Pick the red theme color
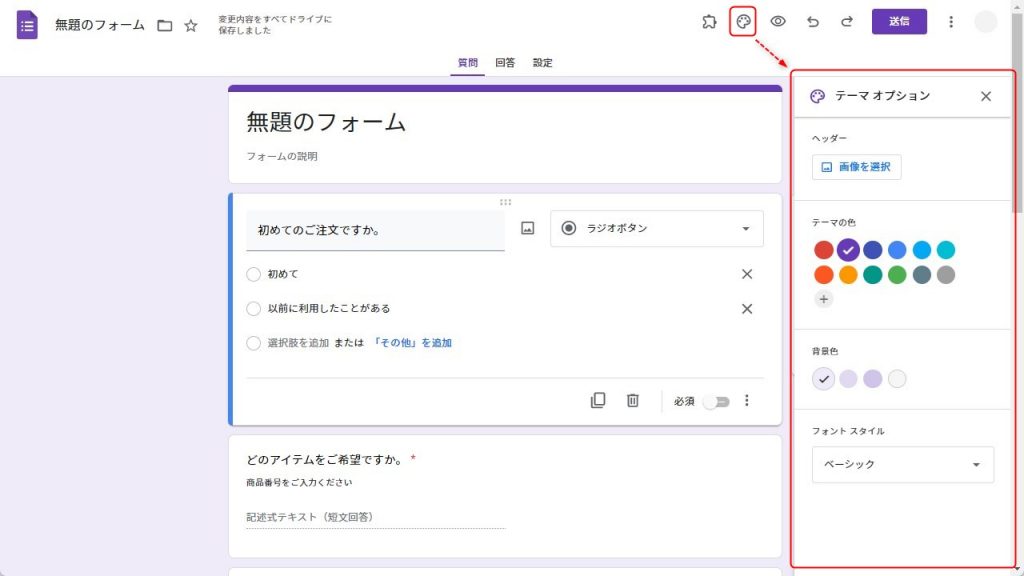Viewport: 1024px width, 576px height. [824, 250]
